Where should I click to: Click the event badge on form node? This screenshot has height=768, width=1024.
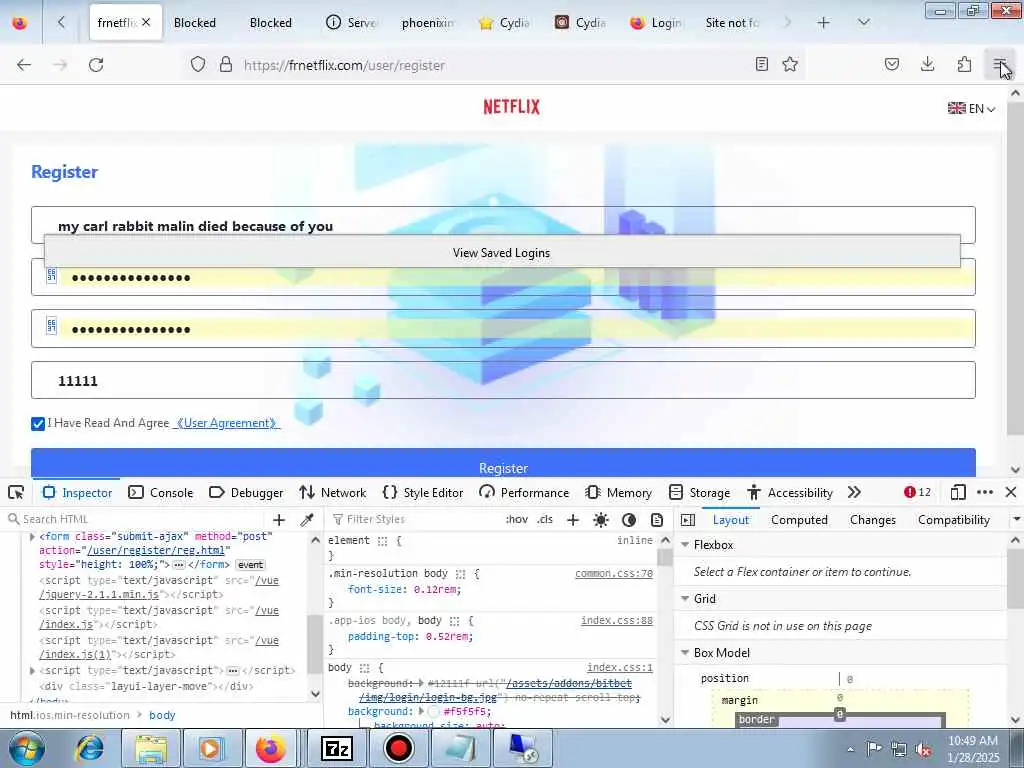pyautogui.click(x=250, y=565)
